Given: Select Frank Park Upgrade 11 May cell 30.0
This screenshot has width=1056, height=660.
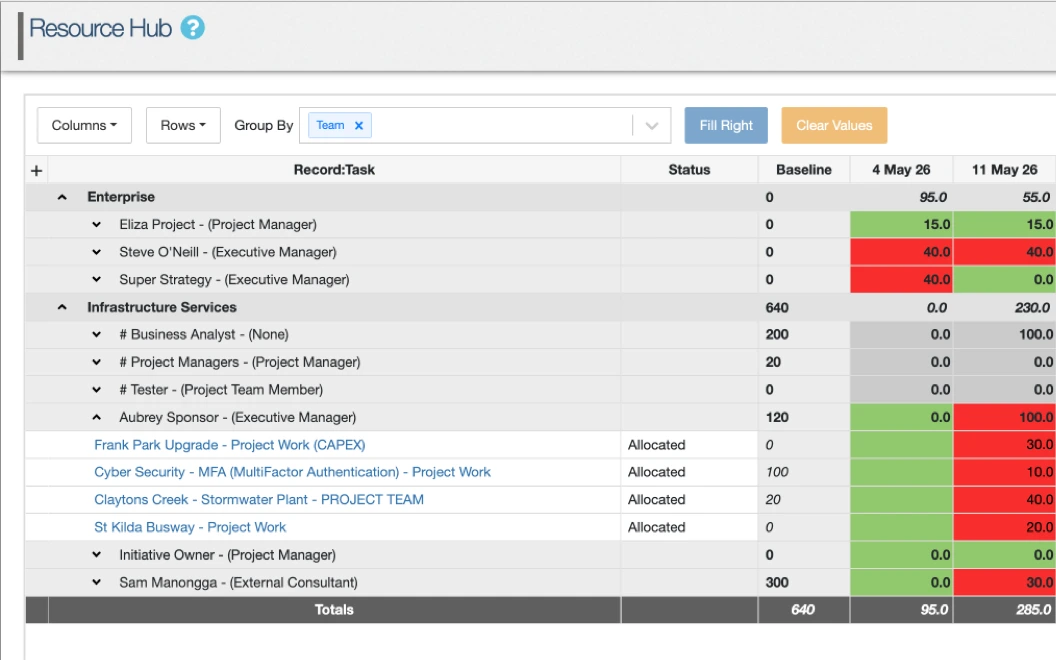Looking at the screenshot, I should 1004,444.
